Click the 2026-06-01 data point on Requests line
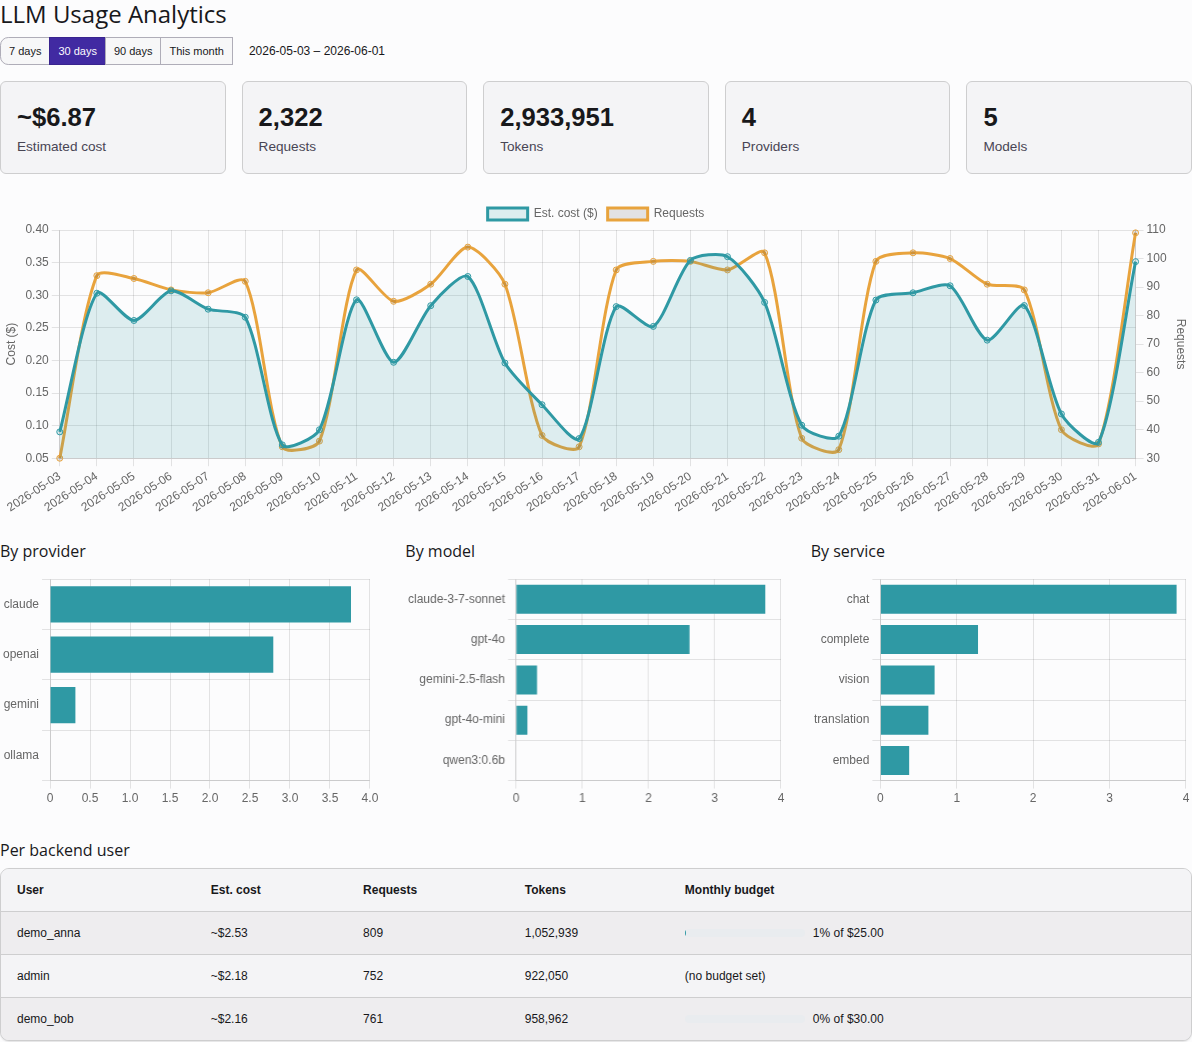1192x1042 pixels. [1135, 233]
